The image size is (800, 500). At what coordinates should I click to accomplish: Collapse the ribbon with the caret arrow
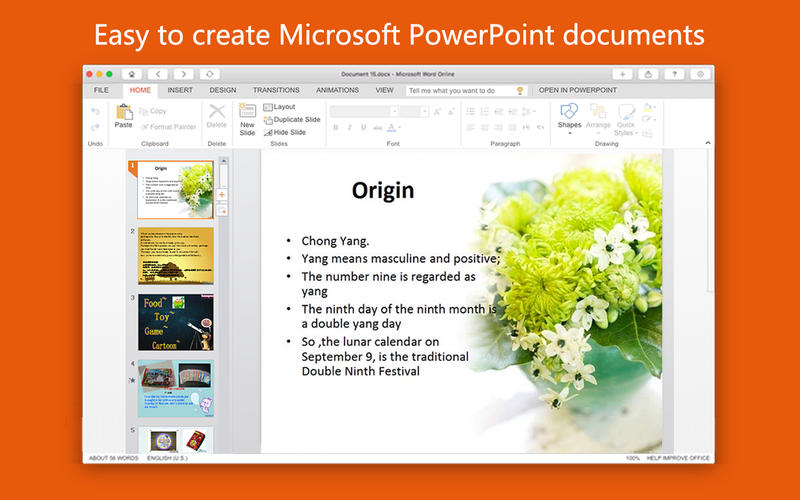(708, 143)
